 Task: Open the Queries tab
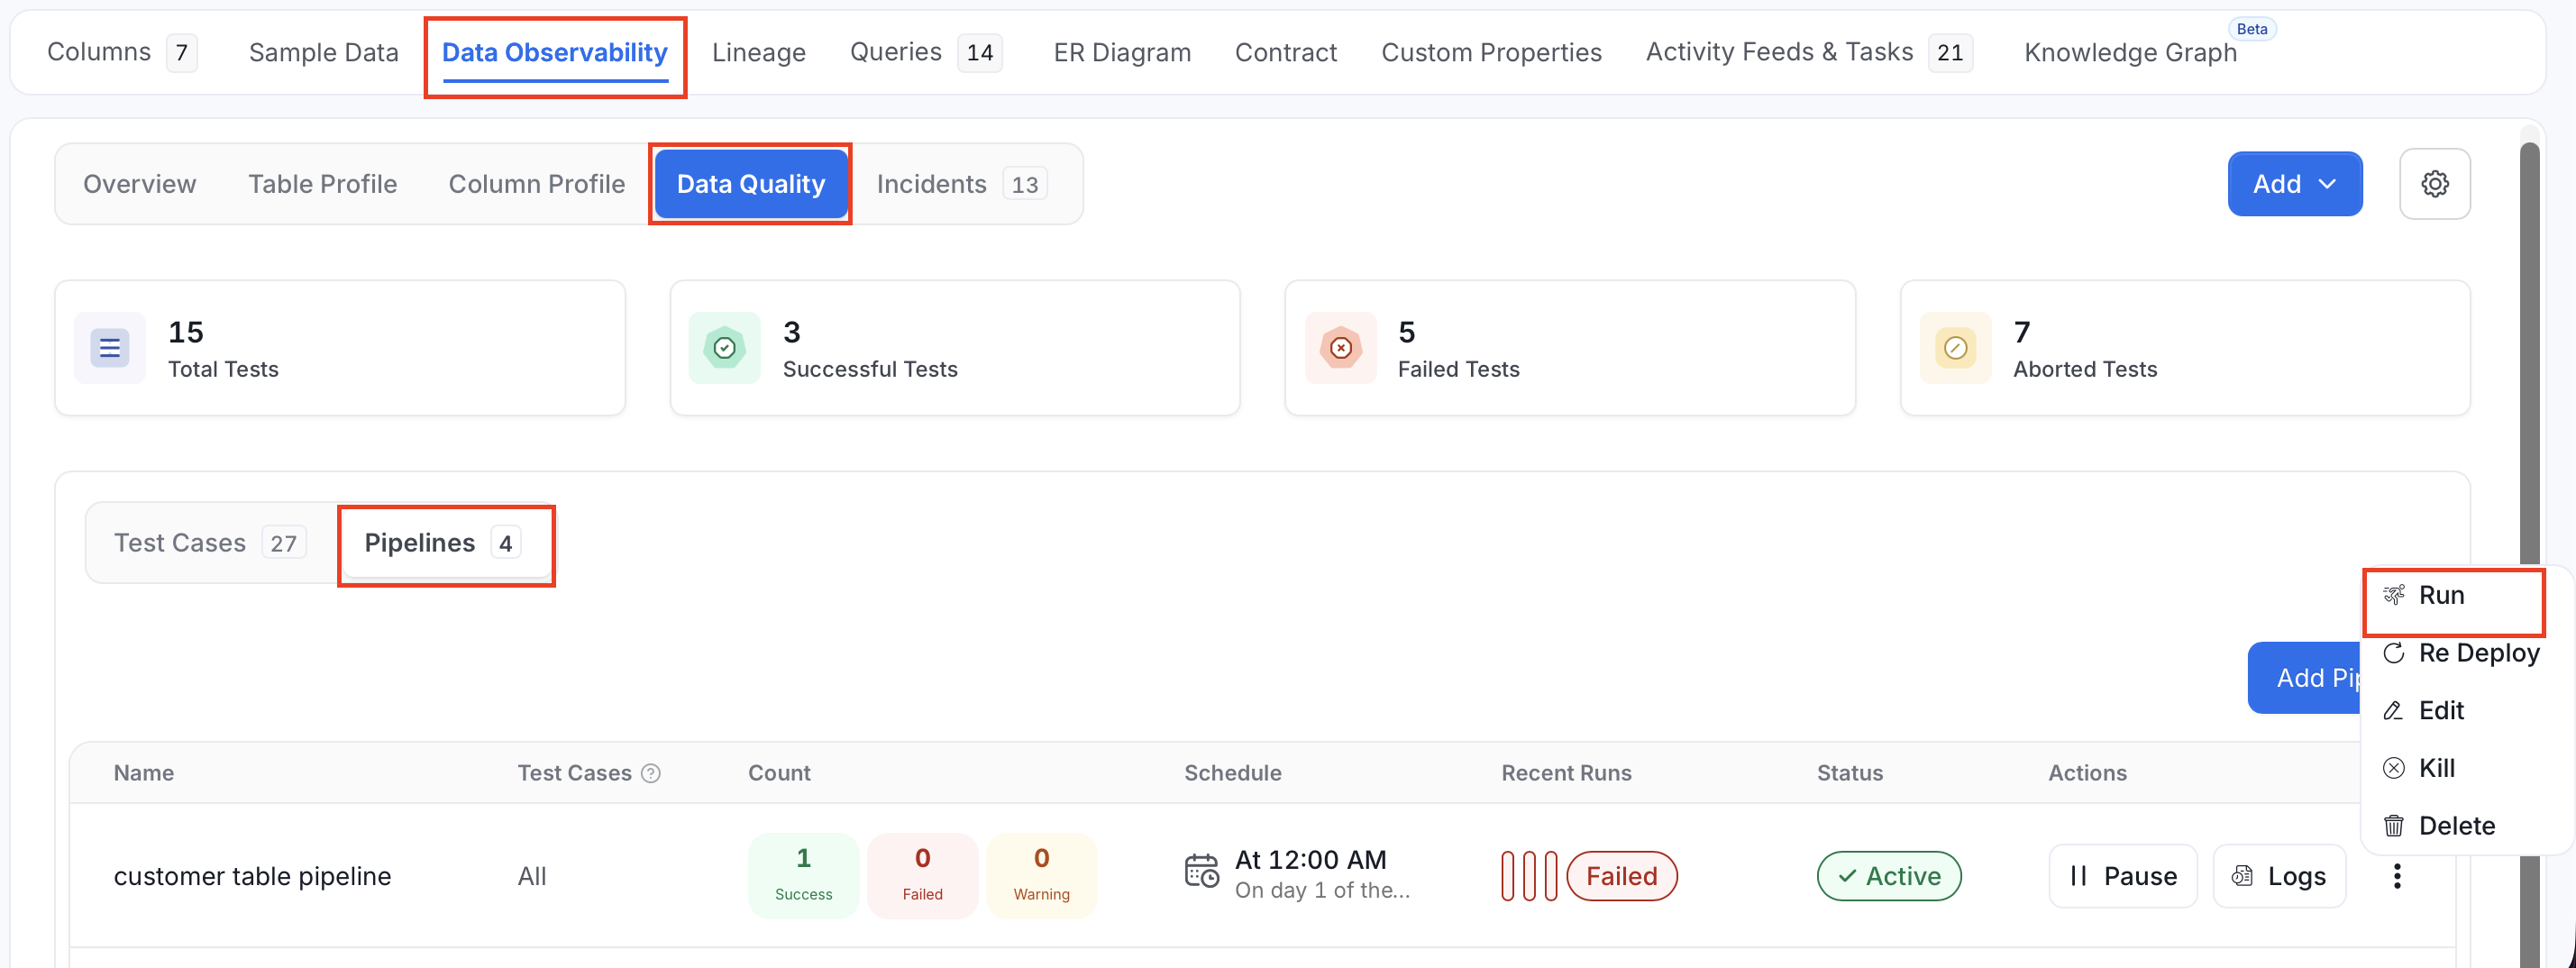click(x=925, y=52)
